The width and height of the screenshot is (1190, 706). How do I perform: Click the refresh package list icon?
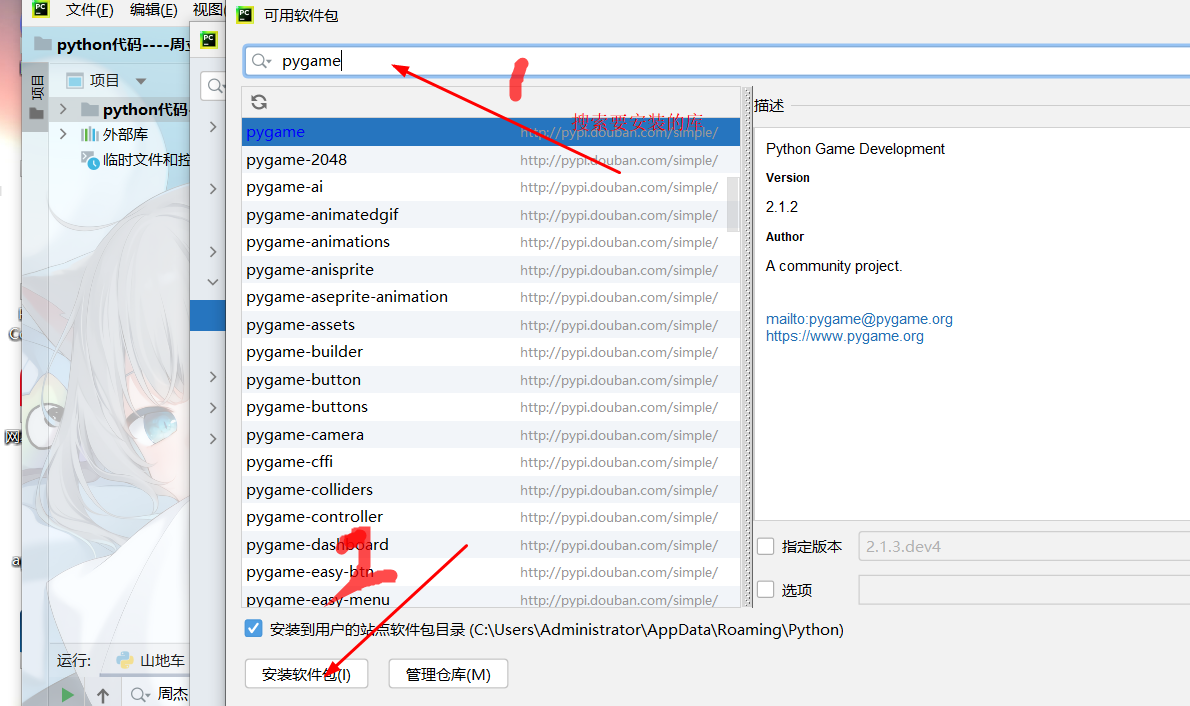[x=259, y=102]
